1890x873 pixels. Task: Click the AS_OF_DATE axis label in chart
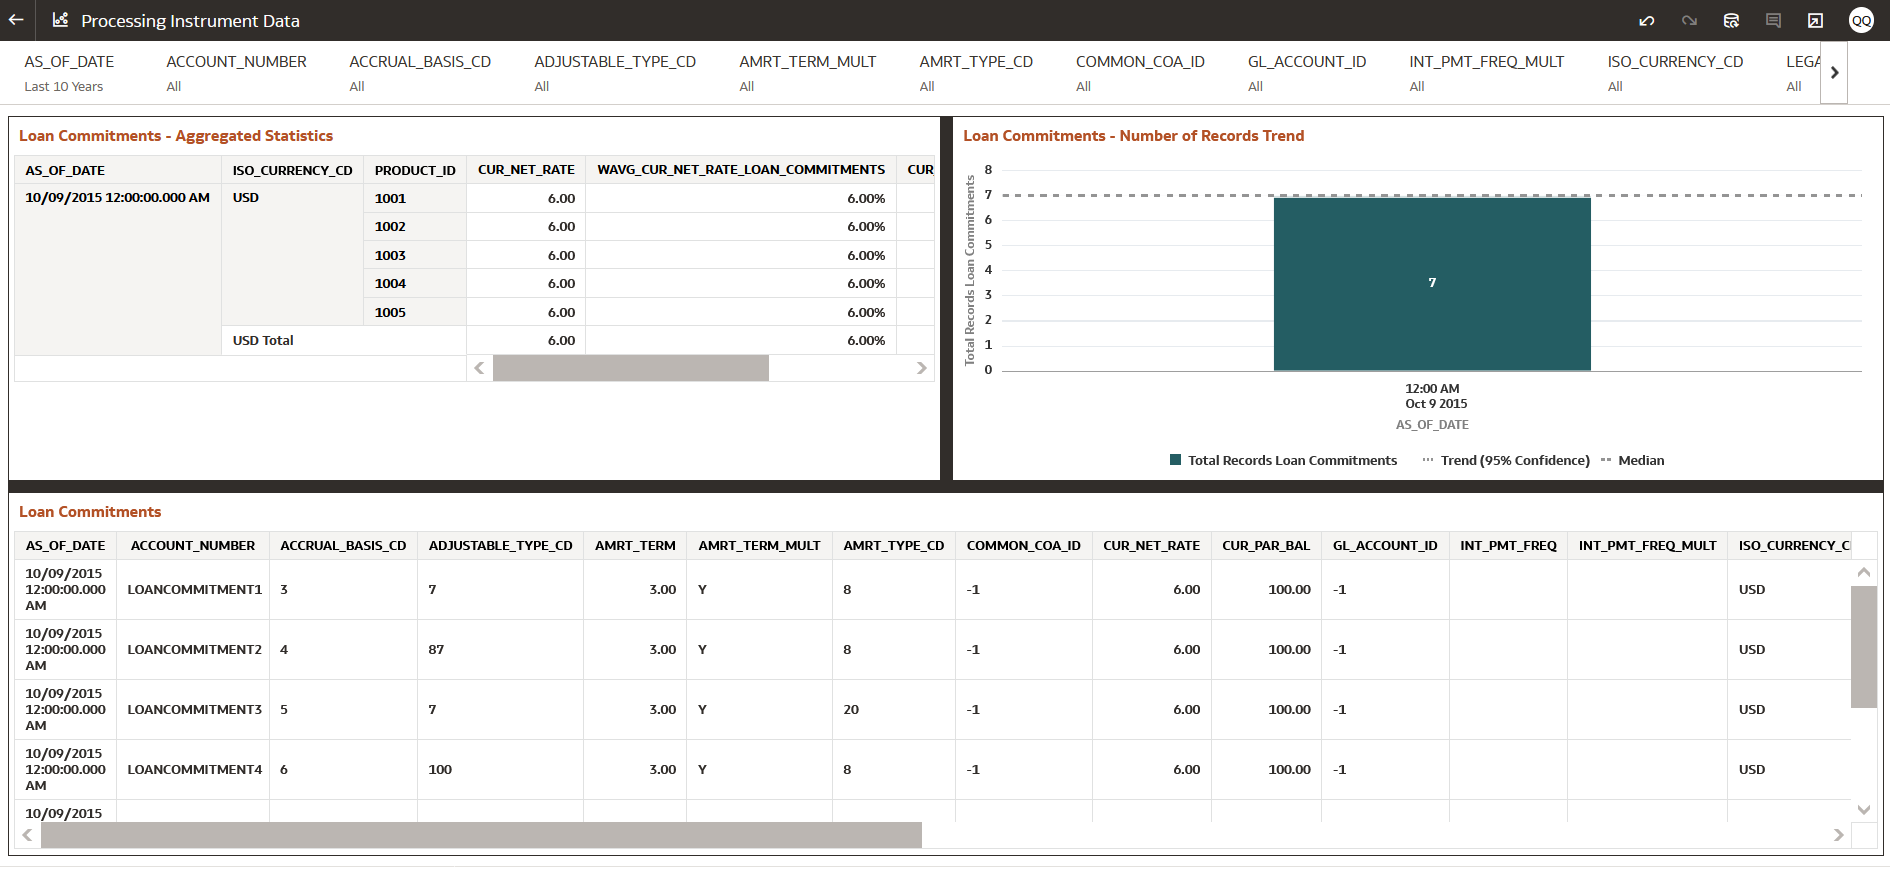[1432, 425]
